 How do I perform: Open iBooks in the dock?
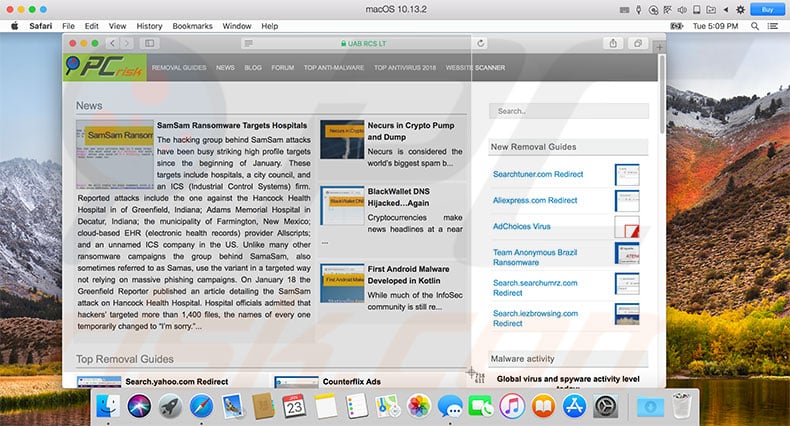[x=543, y=406]
